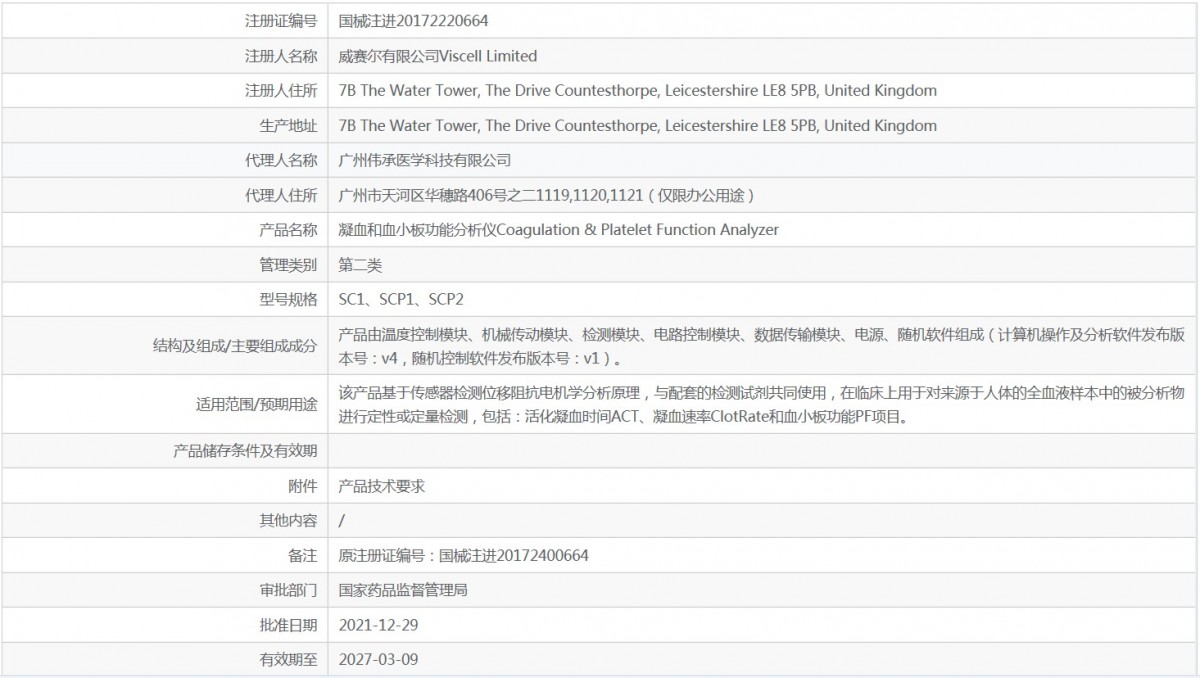
Task: Select the 附件 label
Action: [302, 486]
